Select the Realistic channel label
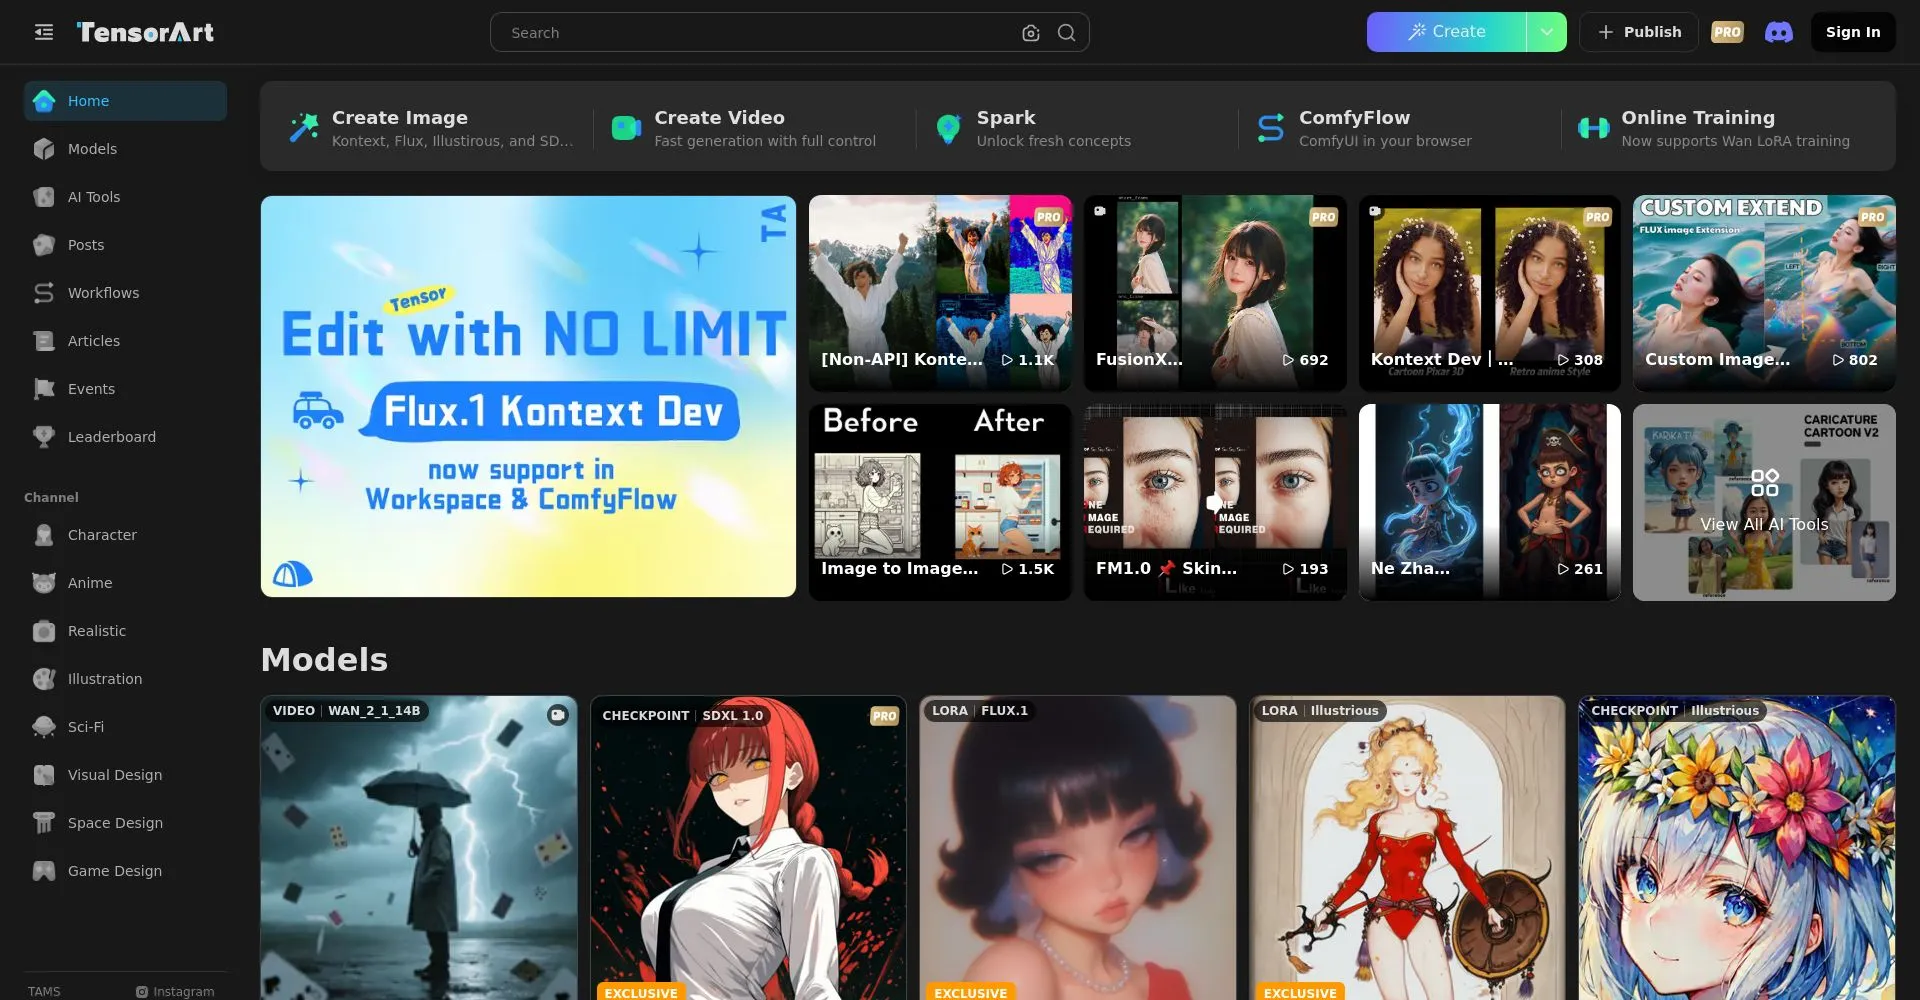Image resolution: width=1920 pixels, height=1000 pixels. [97, 631]
